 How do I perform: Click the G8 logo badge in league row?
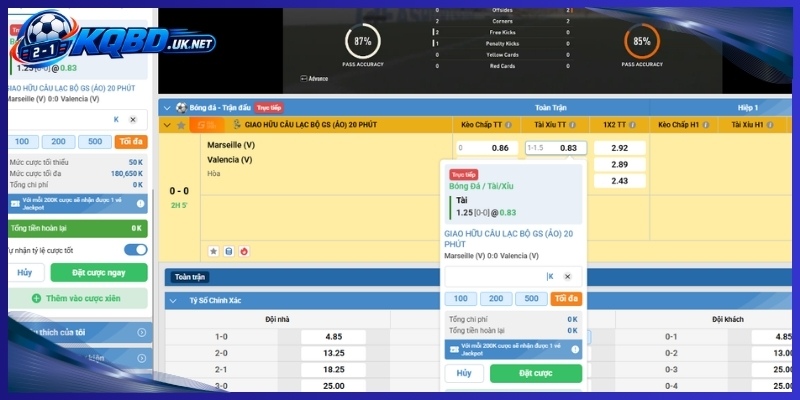(207, 125)
